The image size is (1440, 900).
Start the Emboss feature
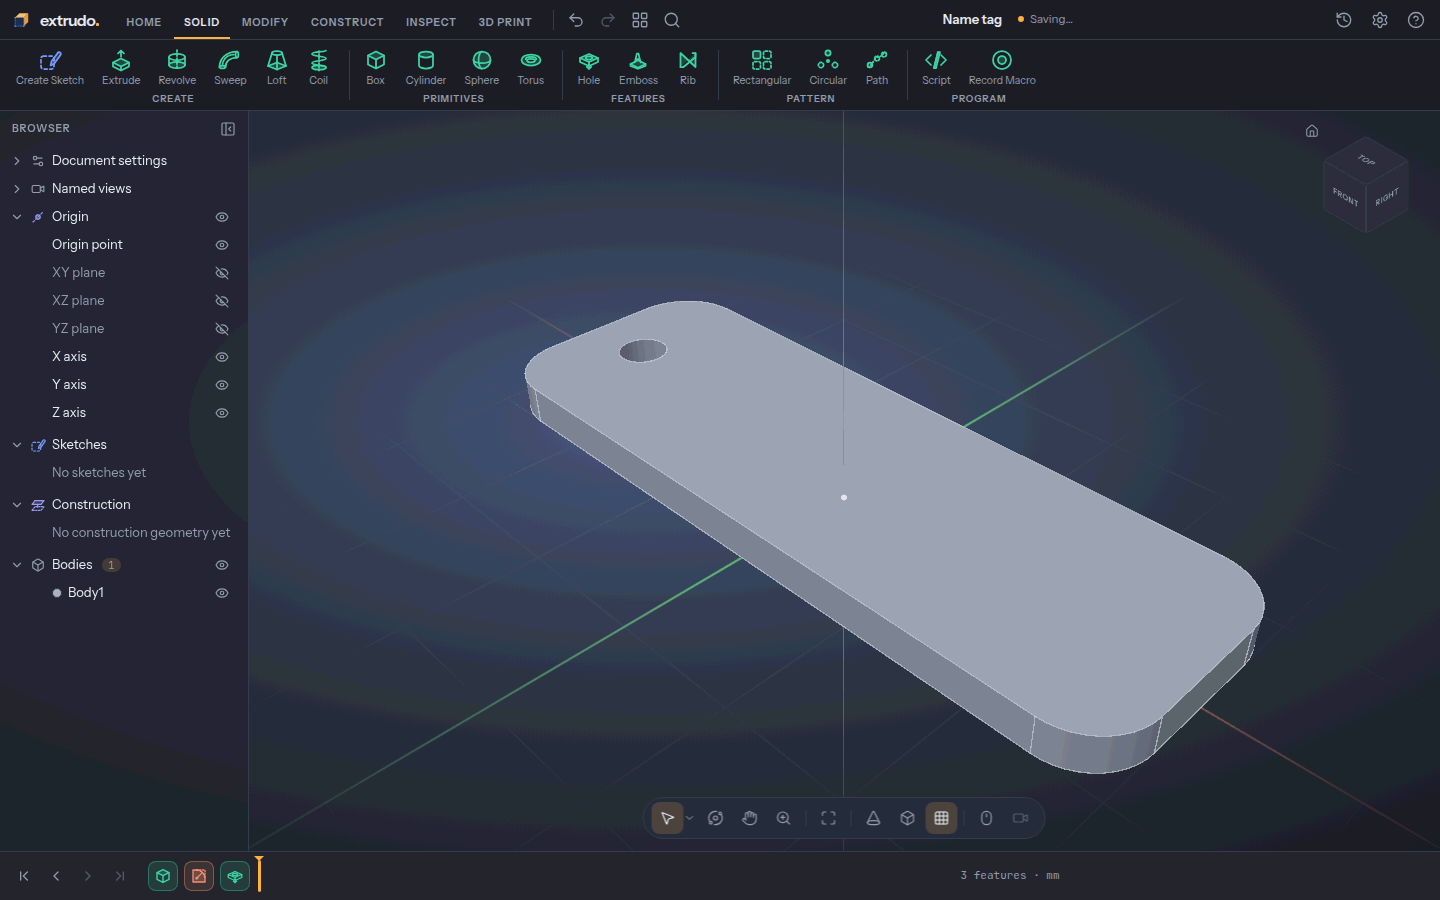pos(638,68)
